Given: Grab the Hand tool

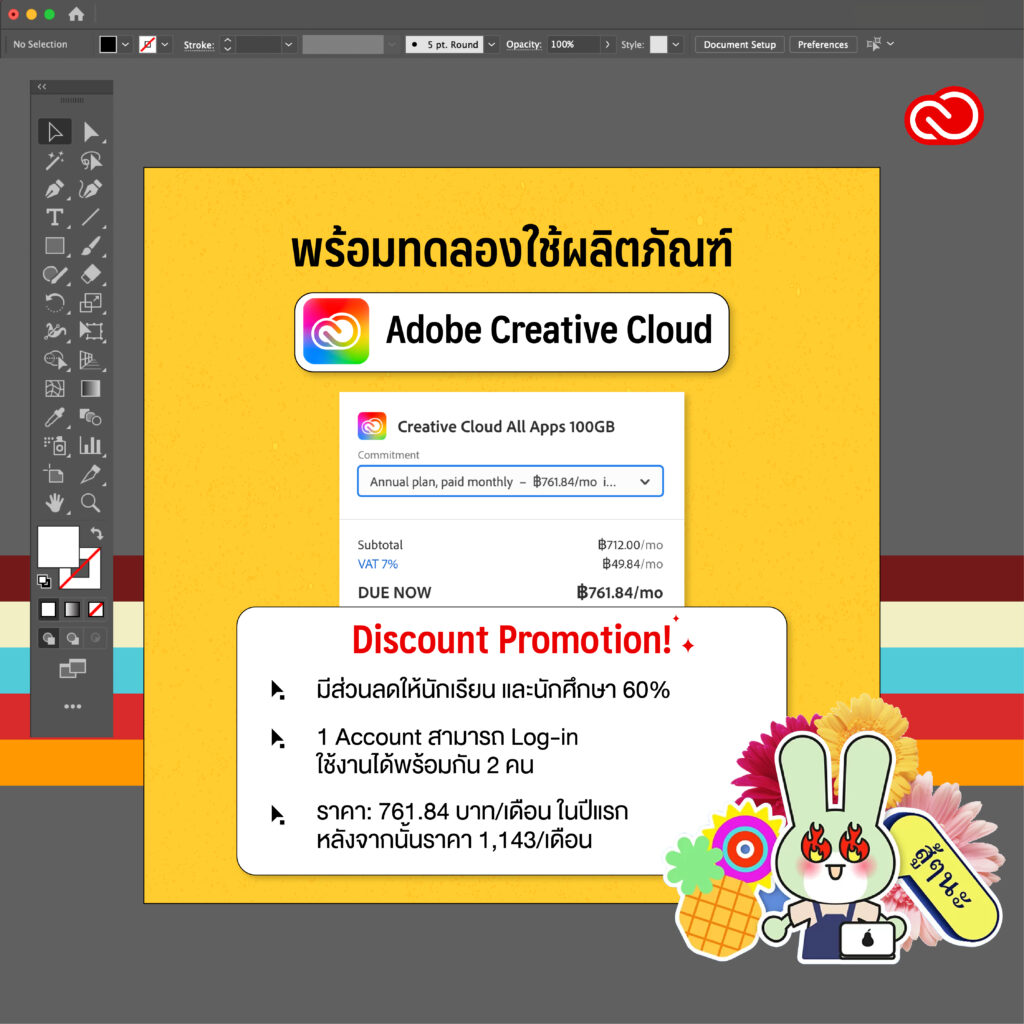Looking at the screenshot, I should (x=55, y=503).
